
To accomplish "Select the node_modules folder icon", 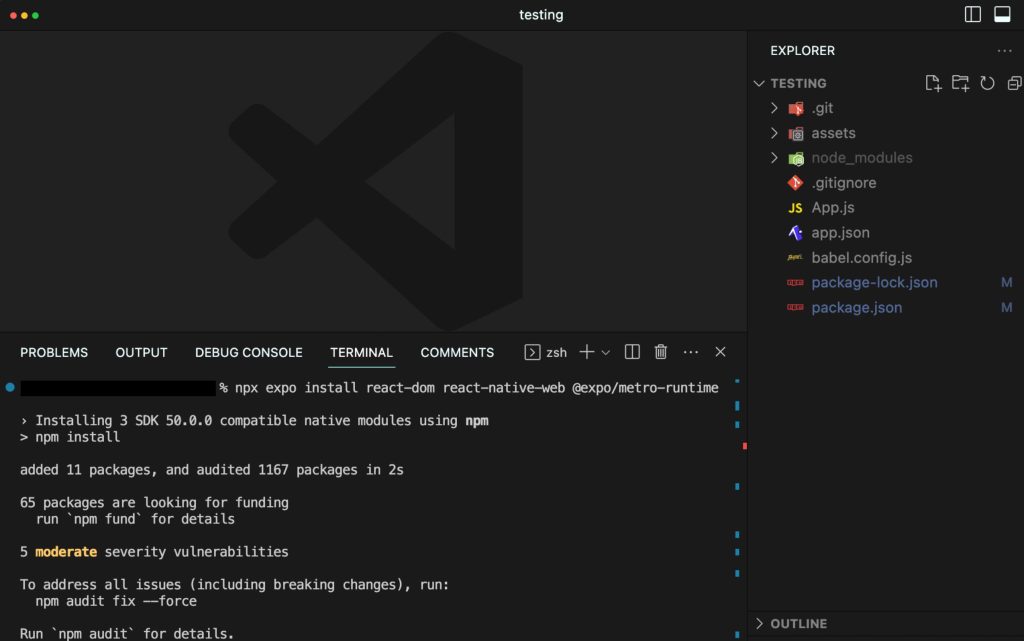I will click(795, 159).
